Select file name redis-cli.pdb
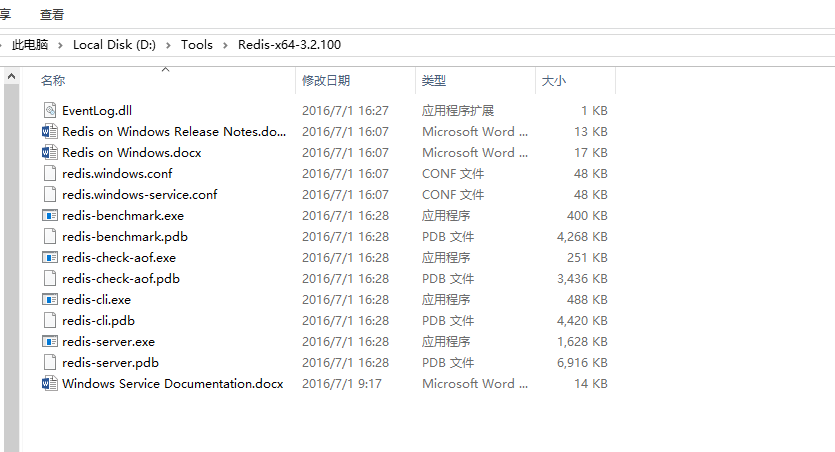Image resolution: width=835 pixels, height=452 pixels. click(99, 320)
